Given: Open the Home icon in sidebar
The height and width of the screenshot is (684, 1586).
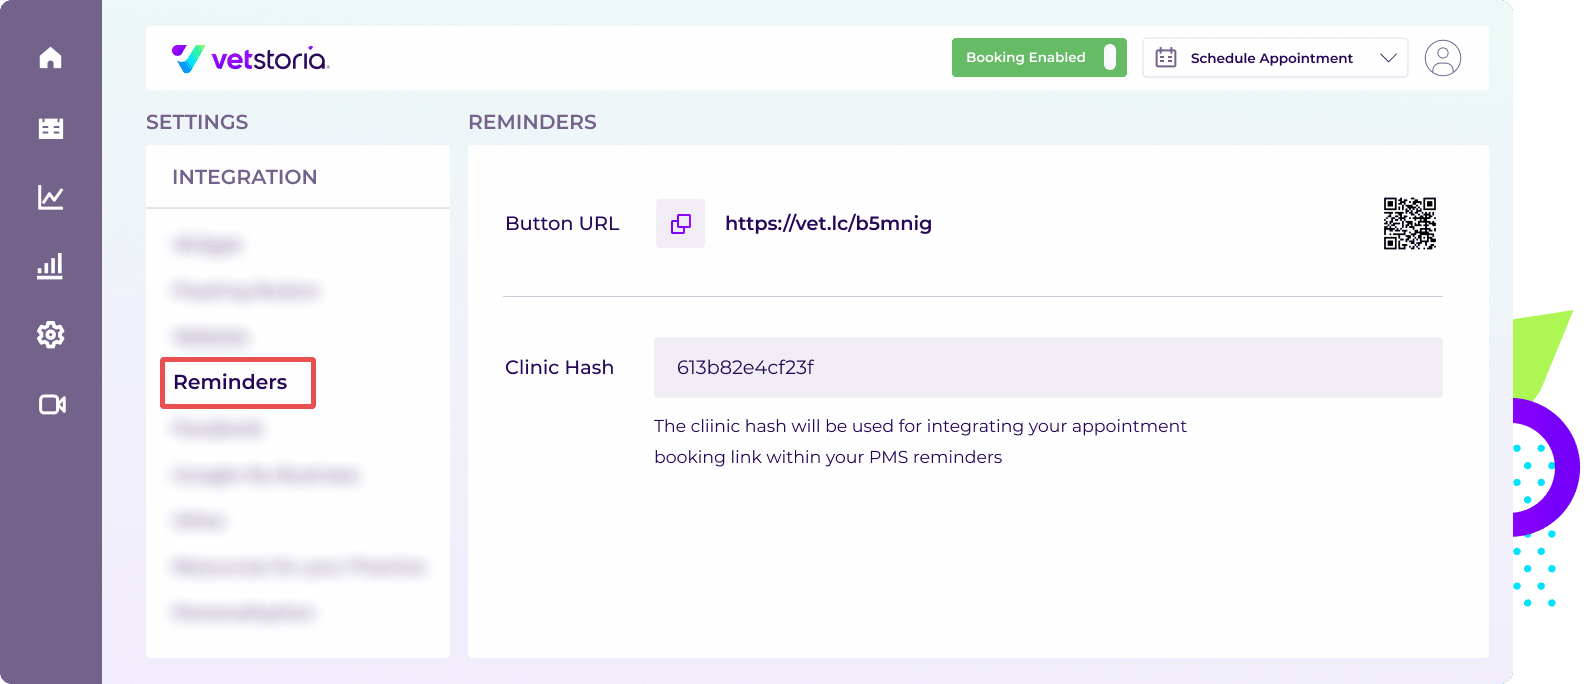Looking at the screenshot, I should 50,58.
